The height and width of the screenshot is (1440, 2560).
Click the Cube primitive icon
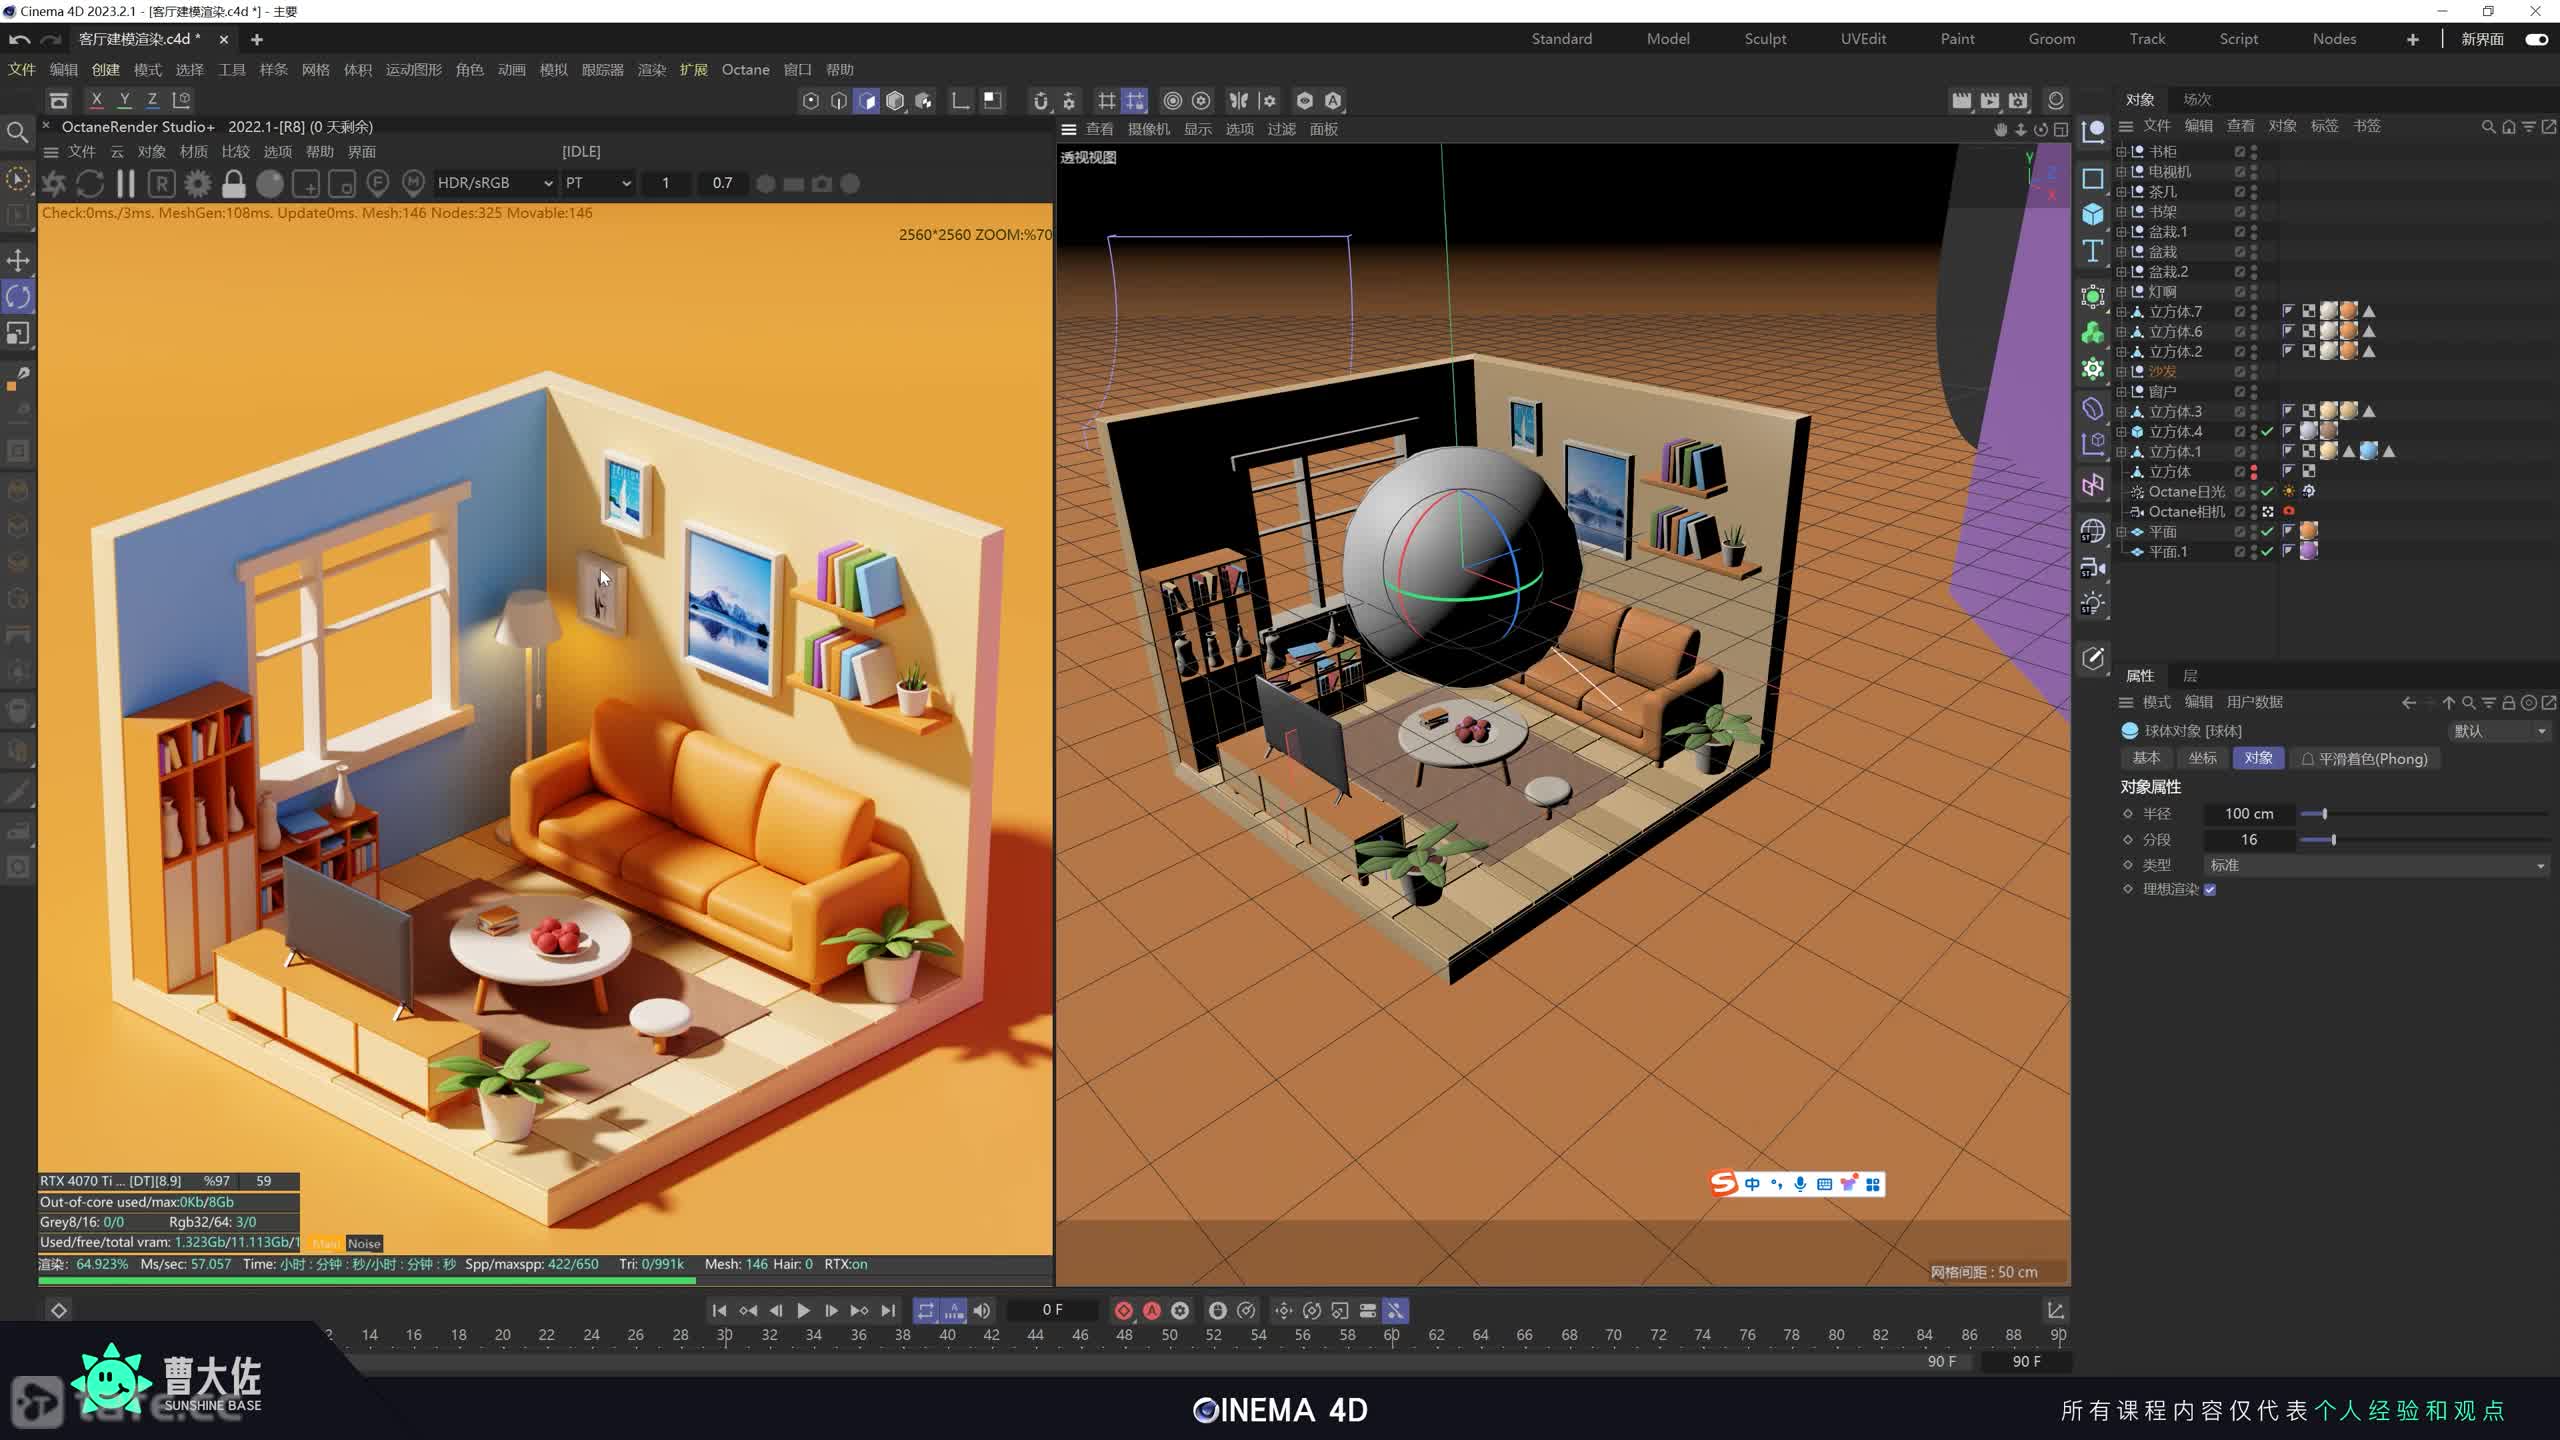2093,214
